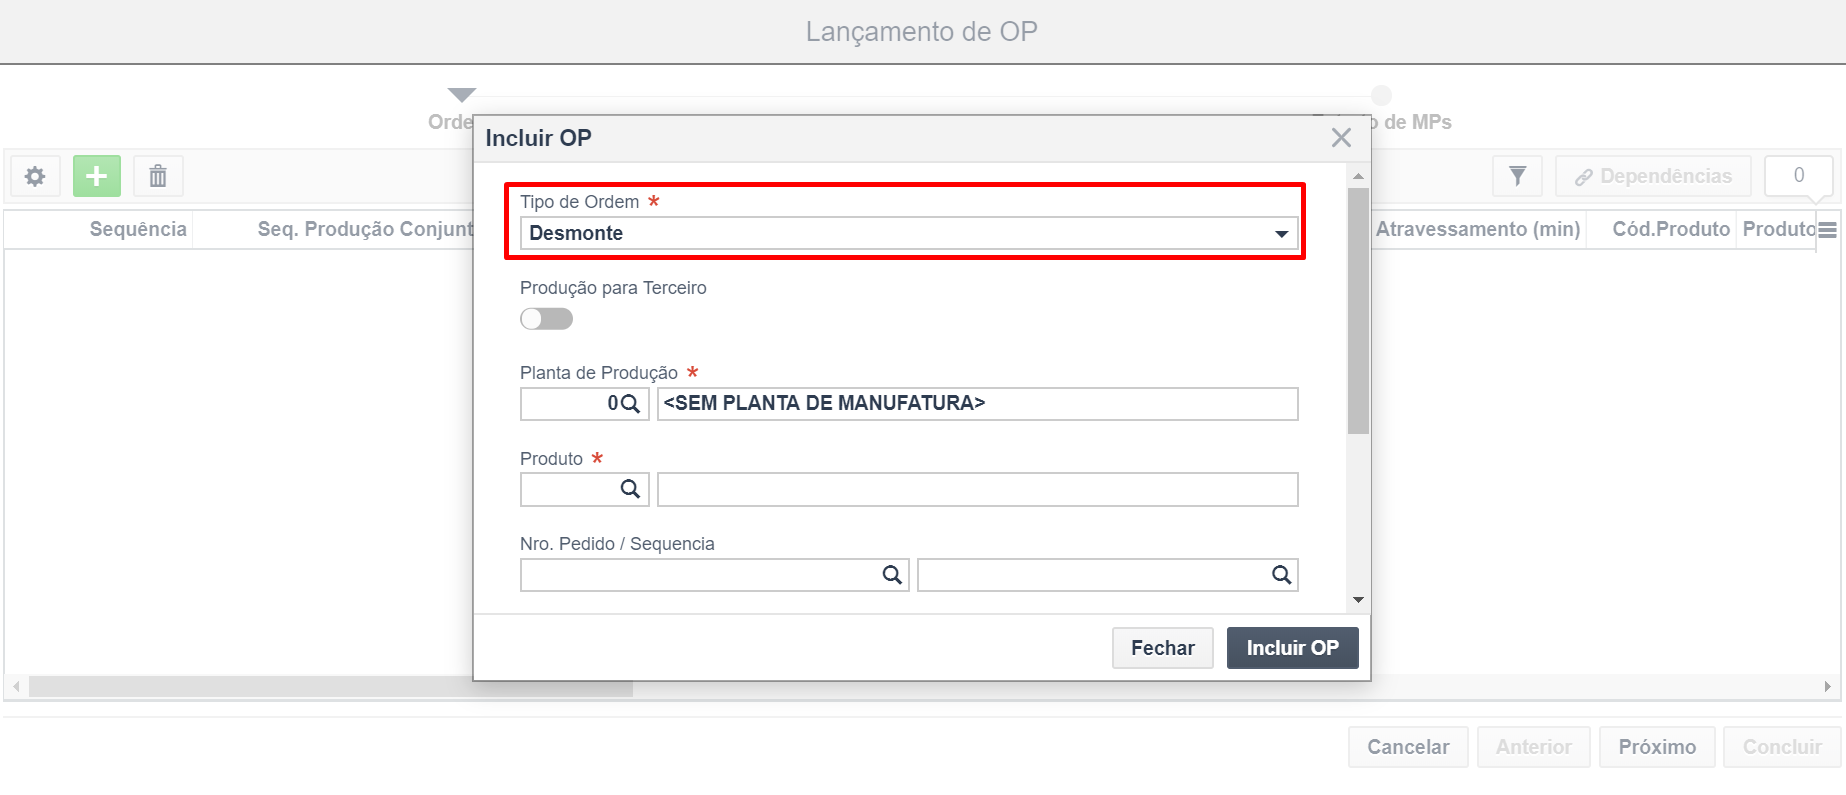Viewport: 1846px width, 795px height.
Task: Click the Cancelar button
Action: click(x=1408, y=747)
